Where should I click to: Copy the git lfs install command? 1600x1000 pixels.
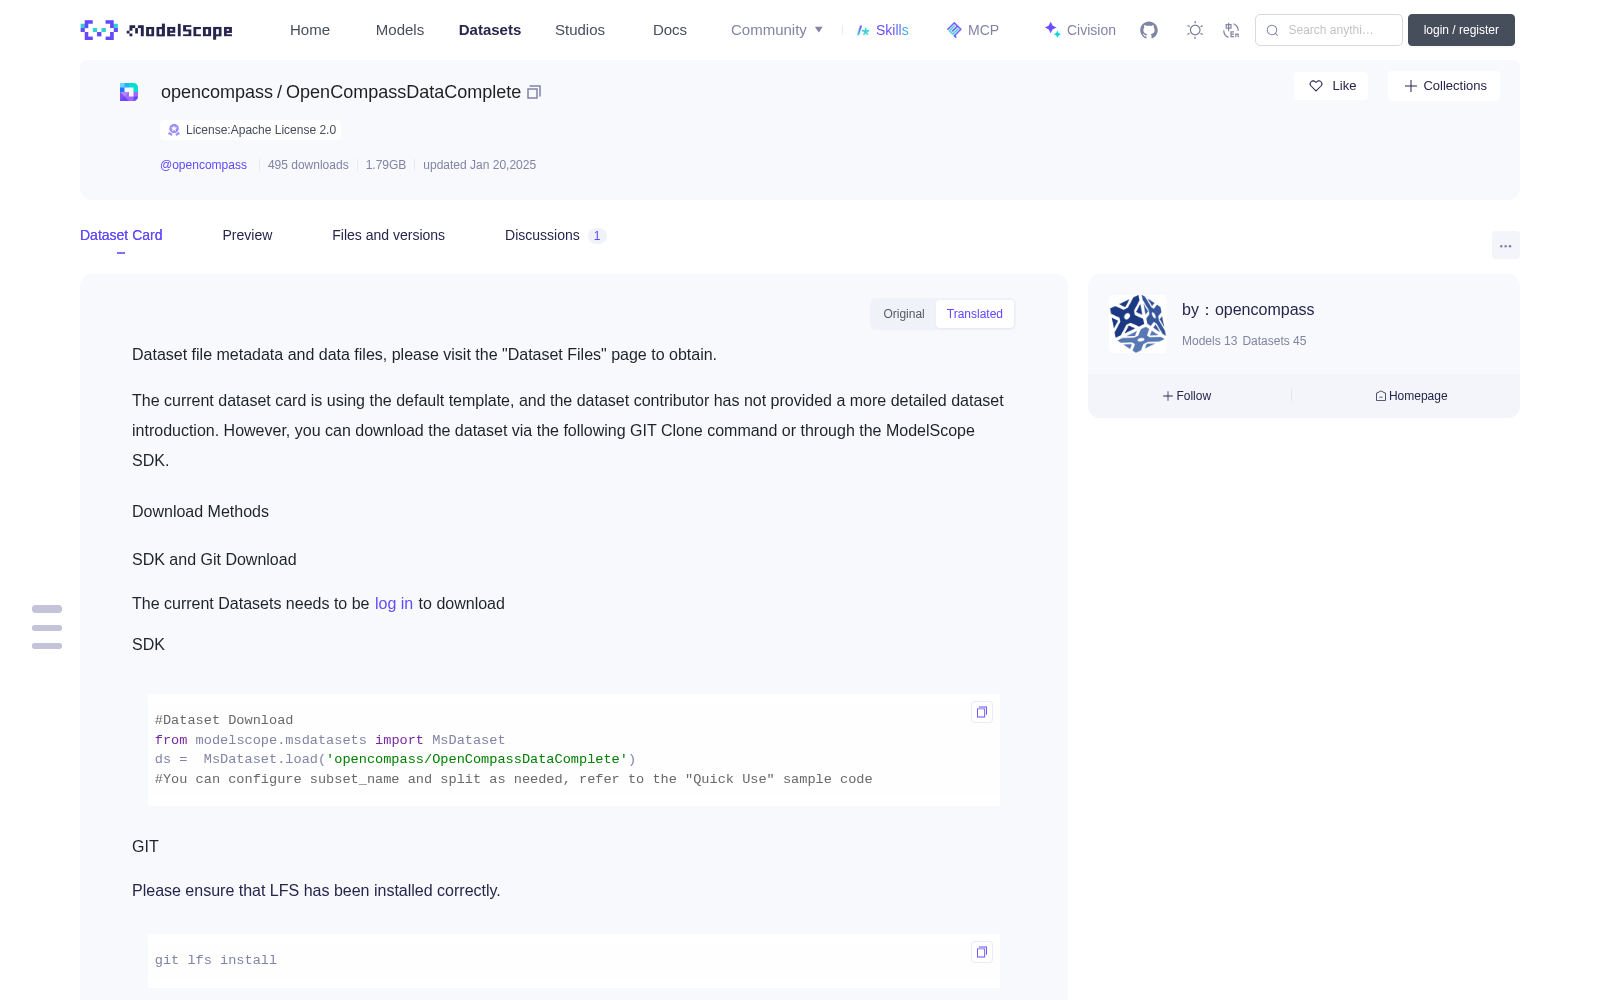tap(982, 952)
